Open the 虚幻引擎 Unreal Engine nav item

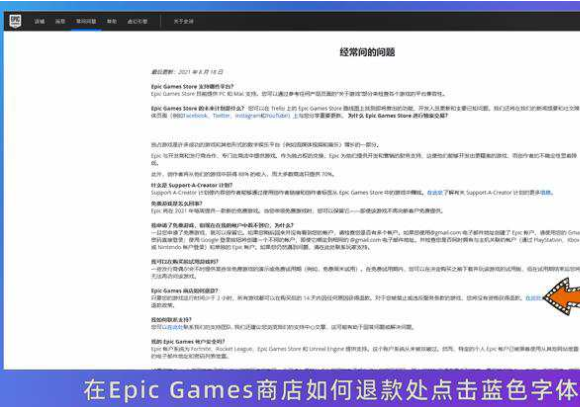point(137,21)
